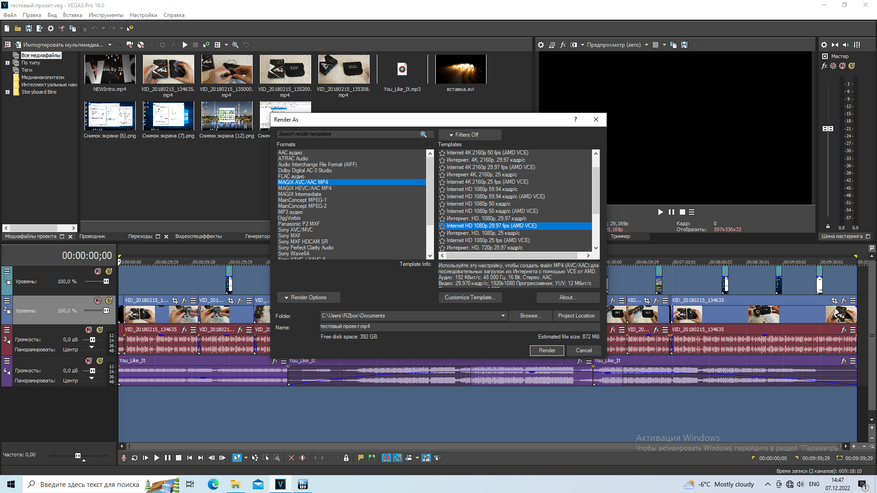Image resolution: width=877 pixels, height=493 pixels.
Task: Open the Filters Off dropdown
Action: tap(469, 134)
